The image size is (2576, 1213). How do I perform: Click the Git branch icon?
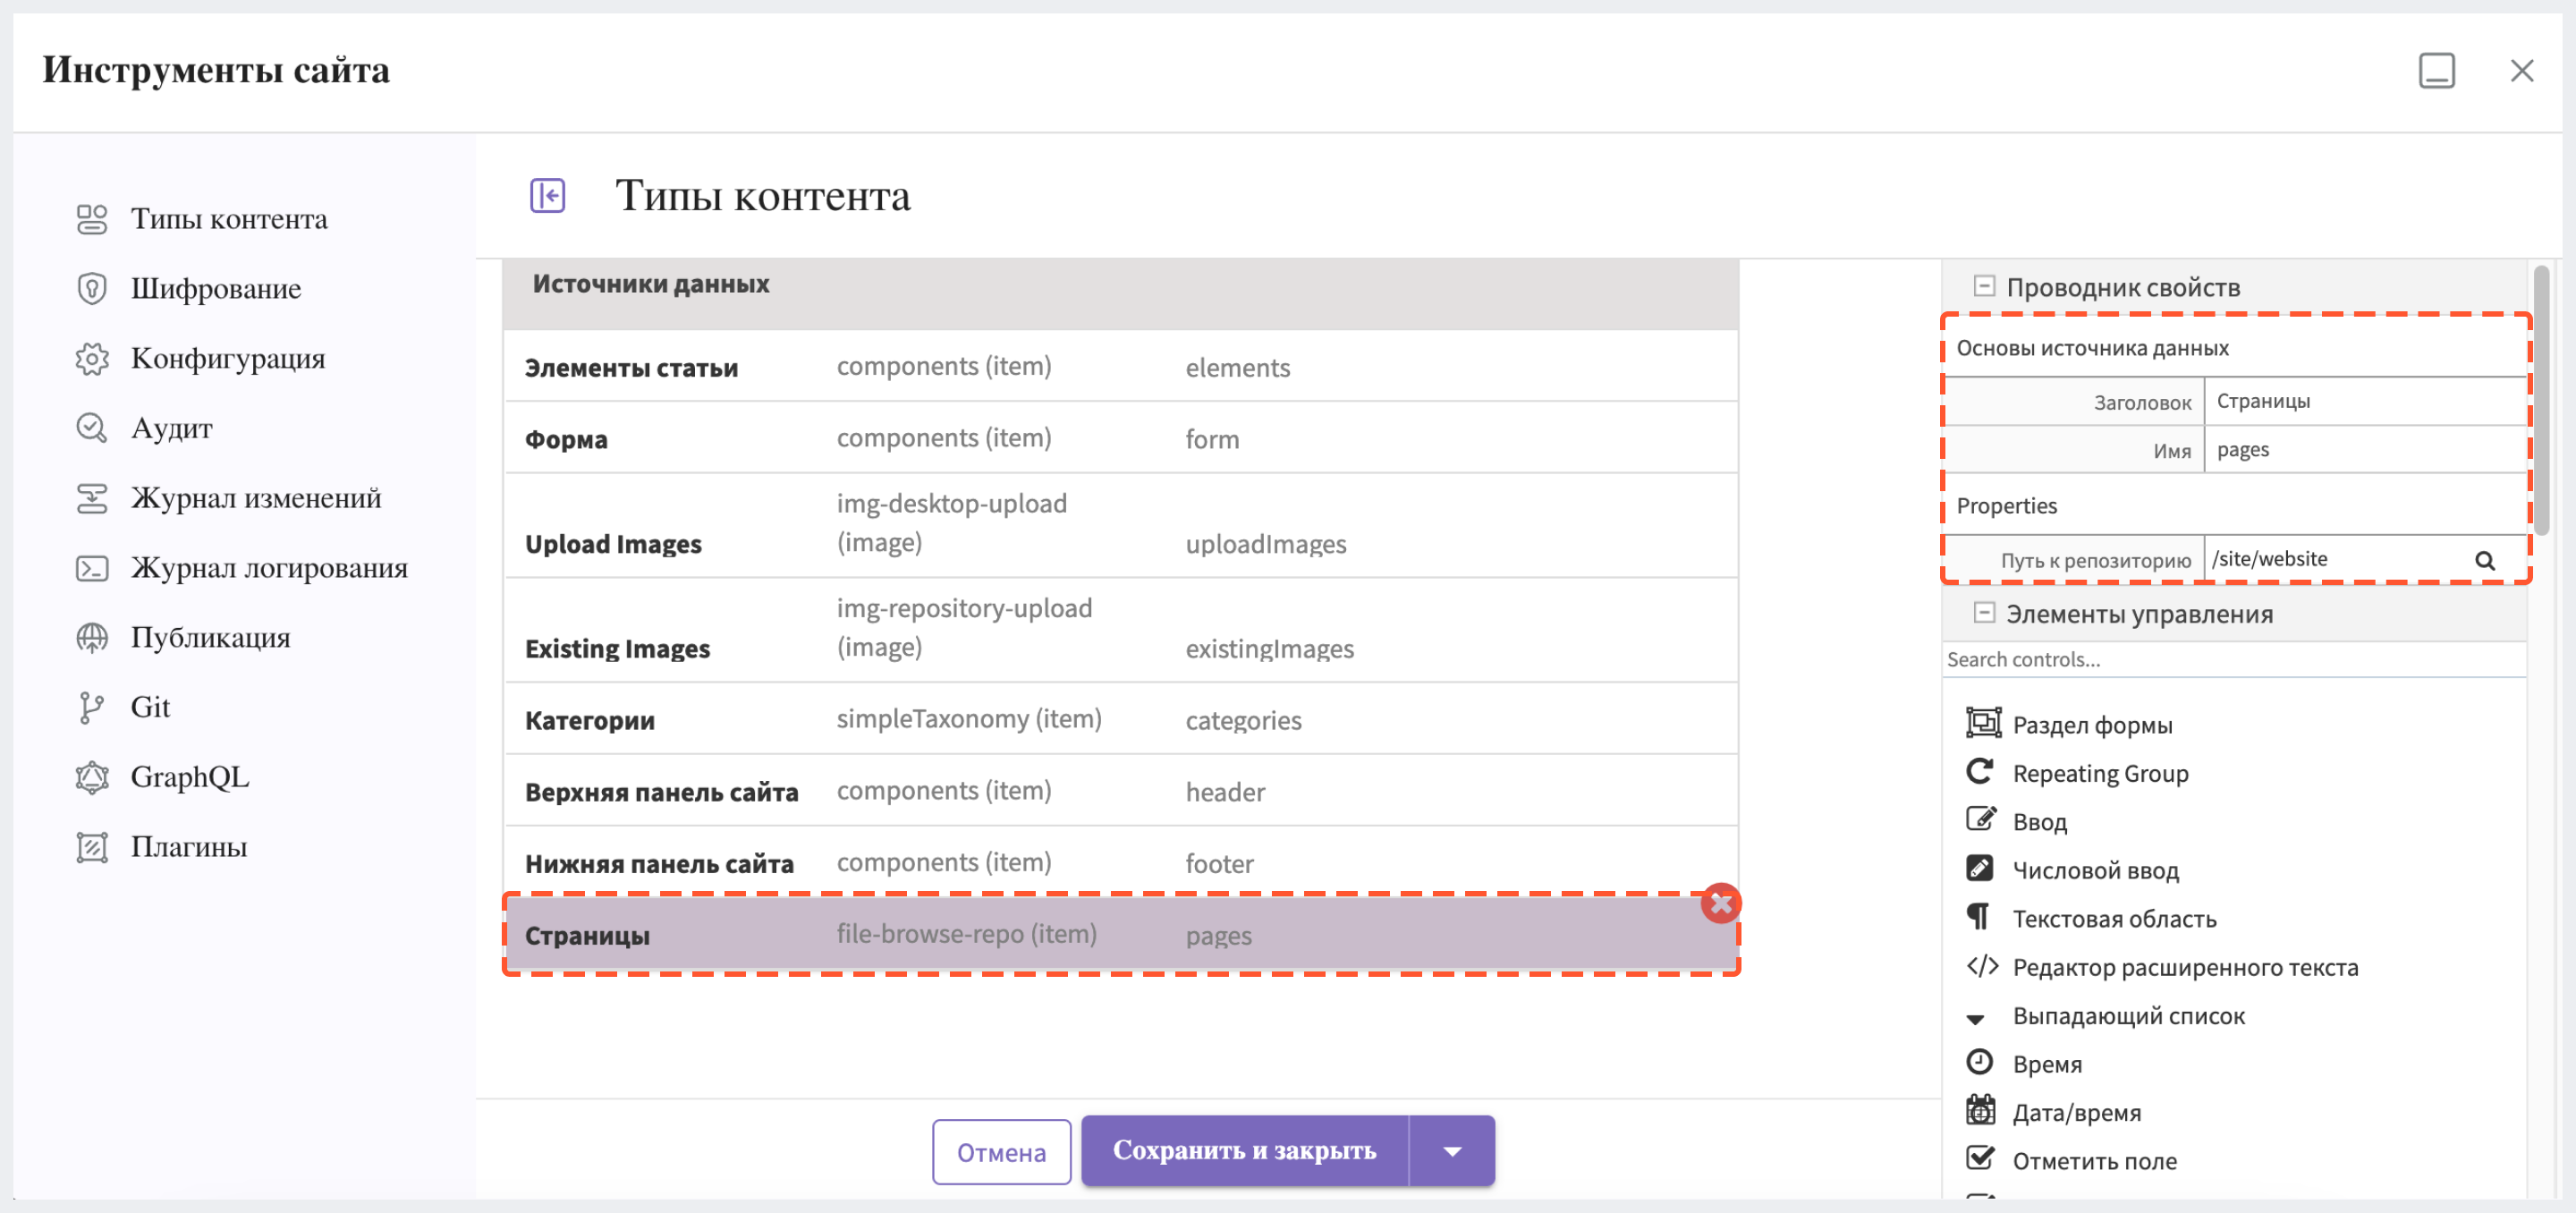click(x=91, y=707)
